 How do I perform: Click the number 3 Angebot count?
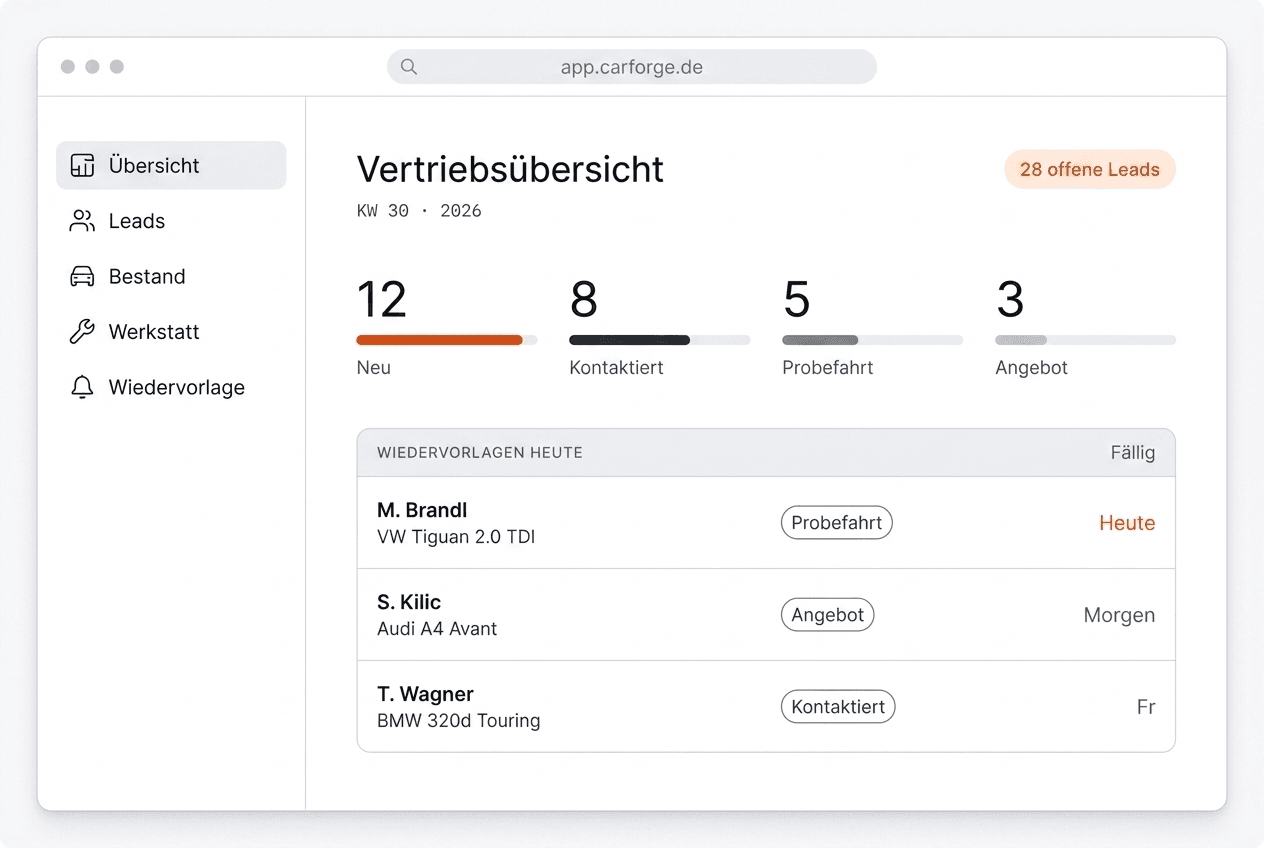click(x=1010, y=299)
